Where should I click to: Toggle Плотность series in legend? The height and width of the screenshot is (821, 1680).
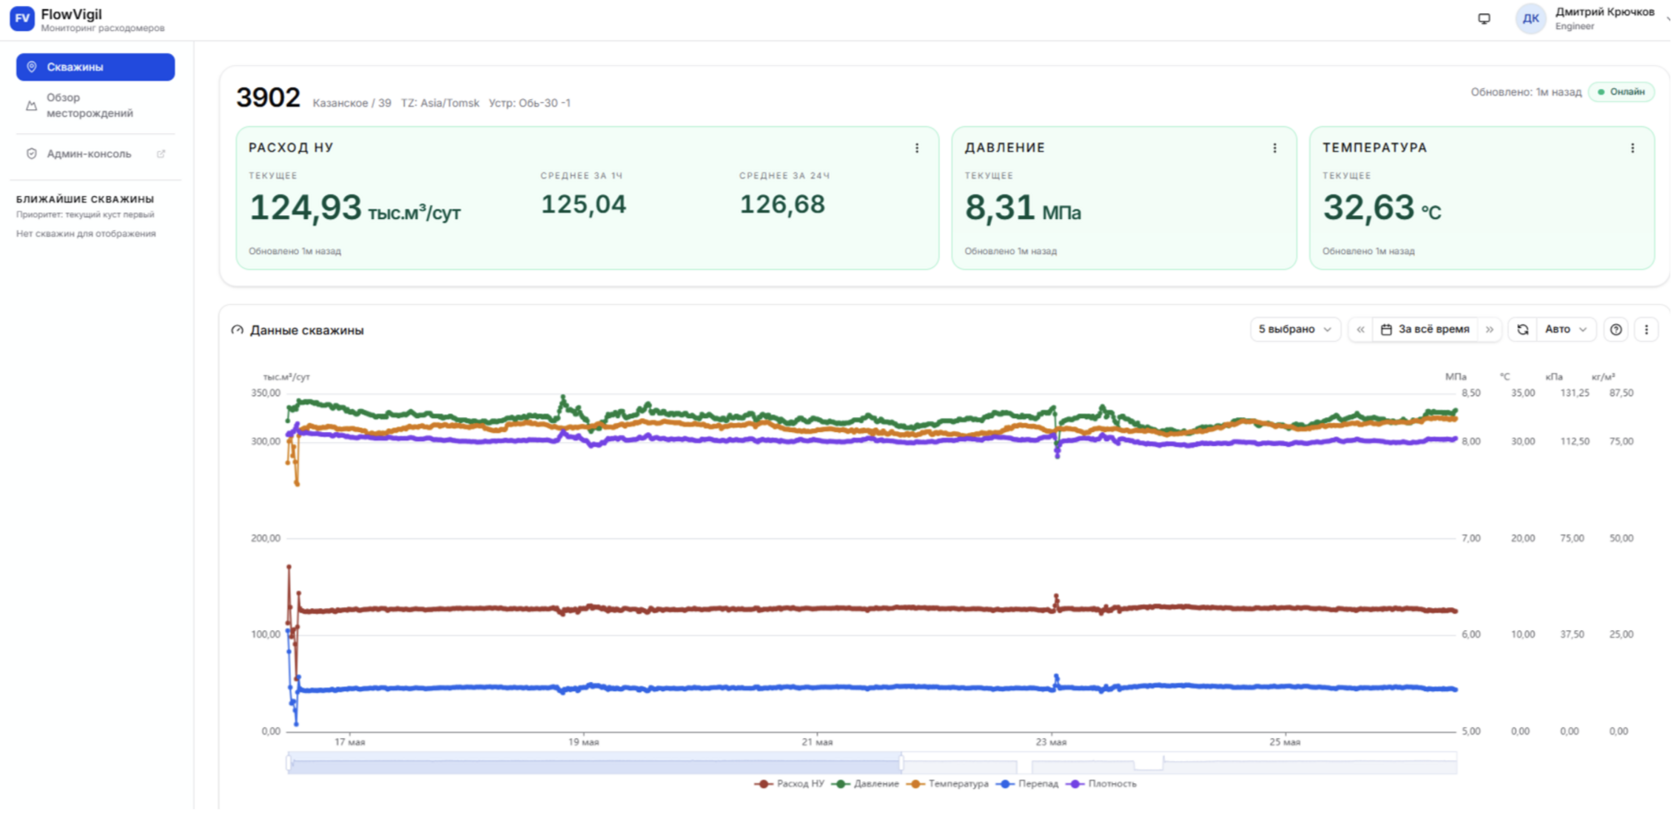click(1102, 784)
